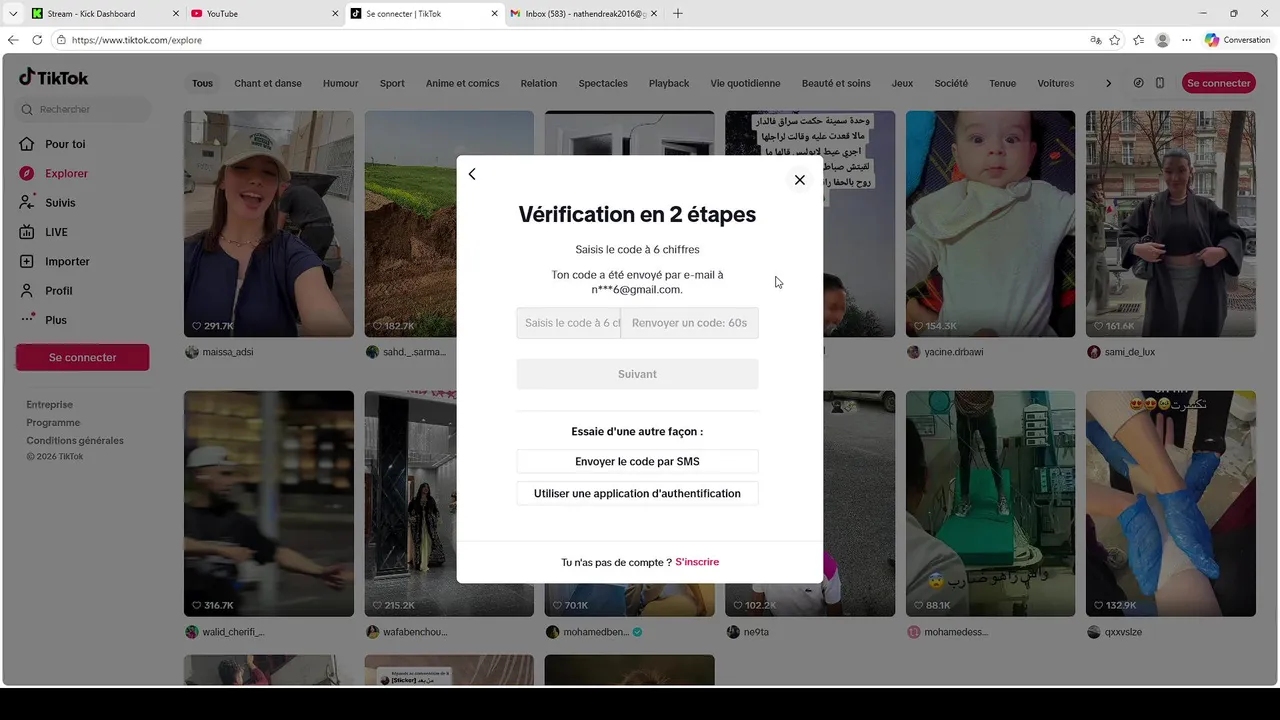The image size is (1280, 720).
Task: Select the Vie quotidienne category
Action: point(745,83)
